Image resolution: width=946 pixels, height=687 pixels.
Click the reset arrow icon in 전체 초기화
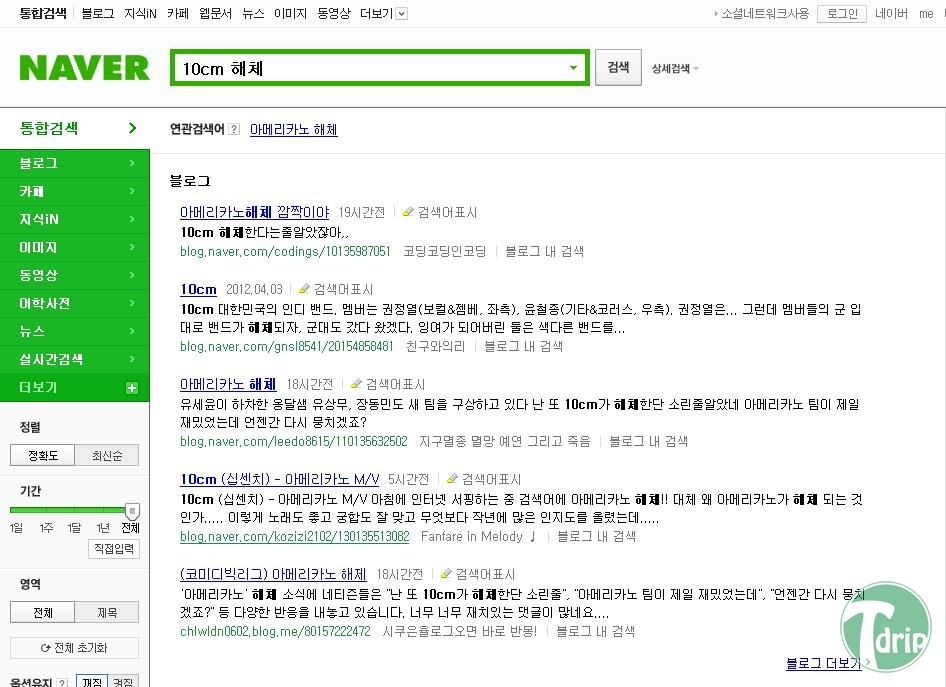pos(45,648)
